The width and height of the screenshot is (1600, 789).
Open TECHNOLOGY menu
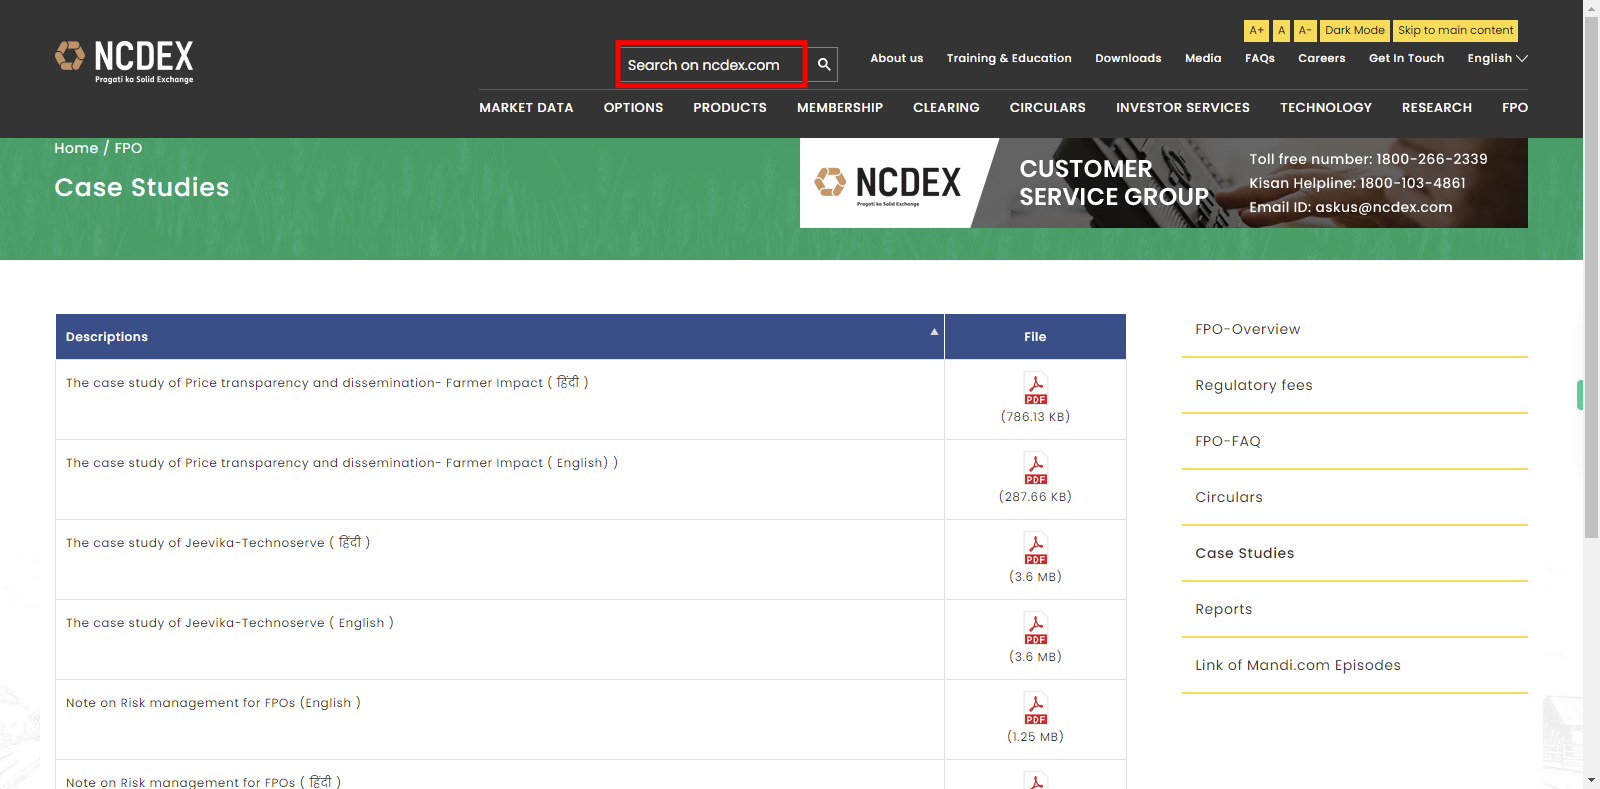coord(1326,107)
